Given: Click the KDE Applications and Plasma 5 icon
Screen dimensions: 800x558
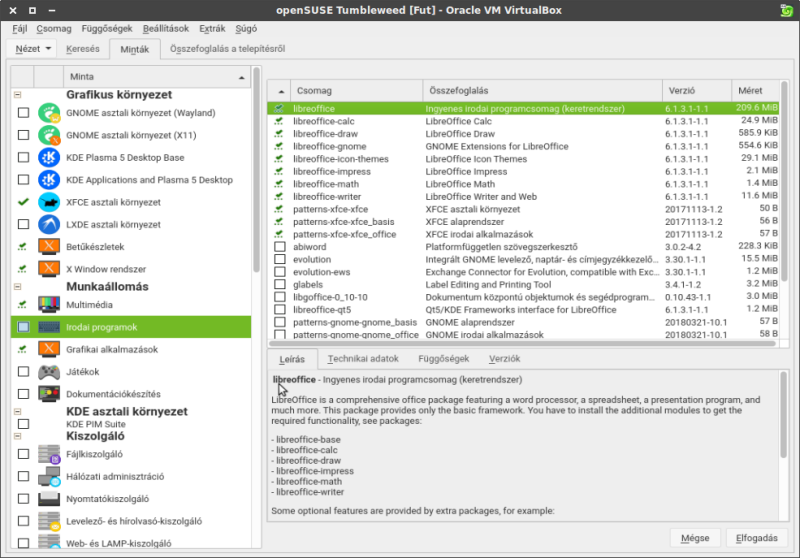Looking at the screenshot, I should (x=49, y=180).
